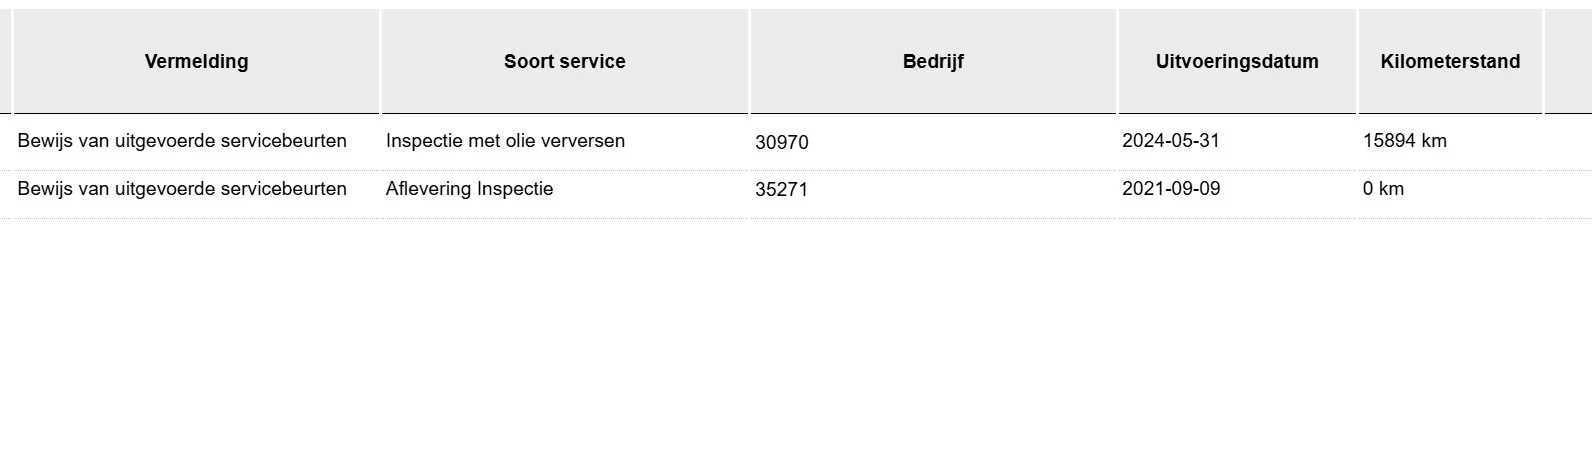Viewport: 1592px width, 459px height.
Task: Select Vermelding text in the 2024-05-31 row
Action: click(x=182, y=141)
